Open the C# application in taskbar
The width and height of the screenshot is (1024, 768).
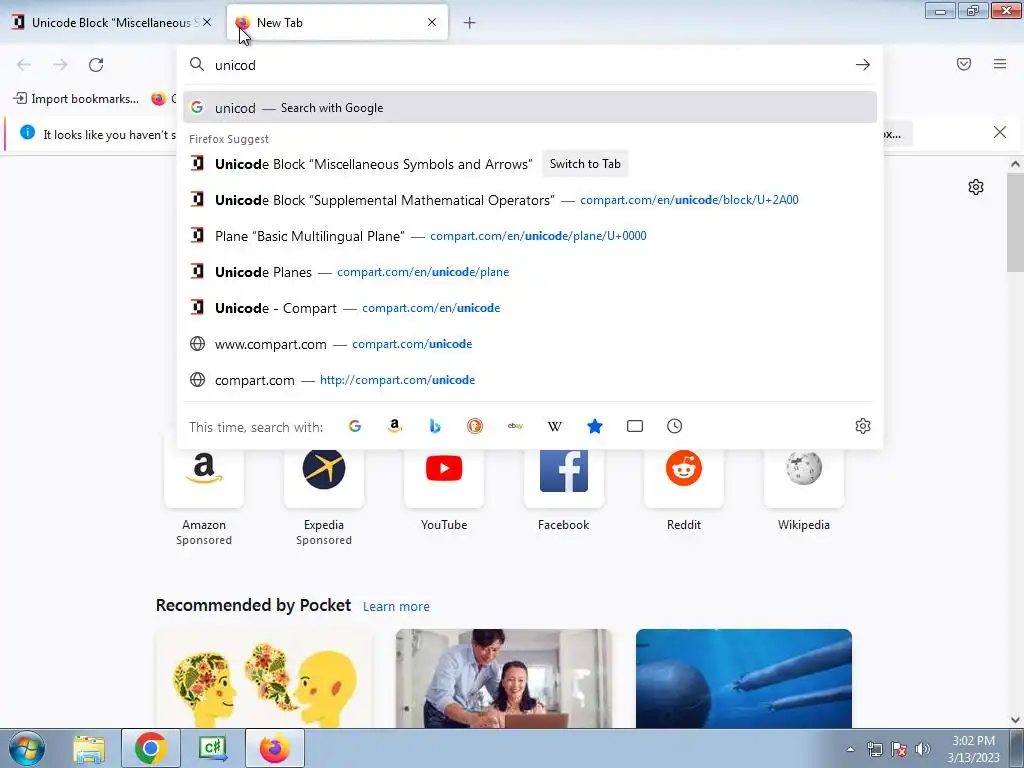click(x=213, y=748)
